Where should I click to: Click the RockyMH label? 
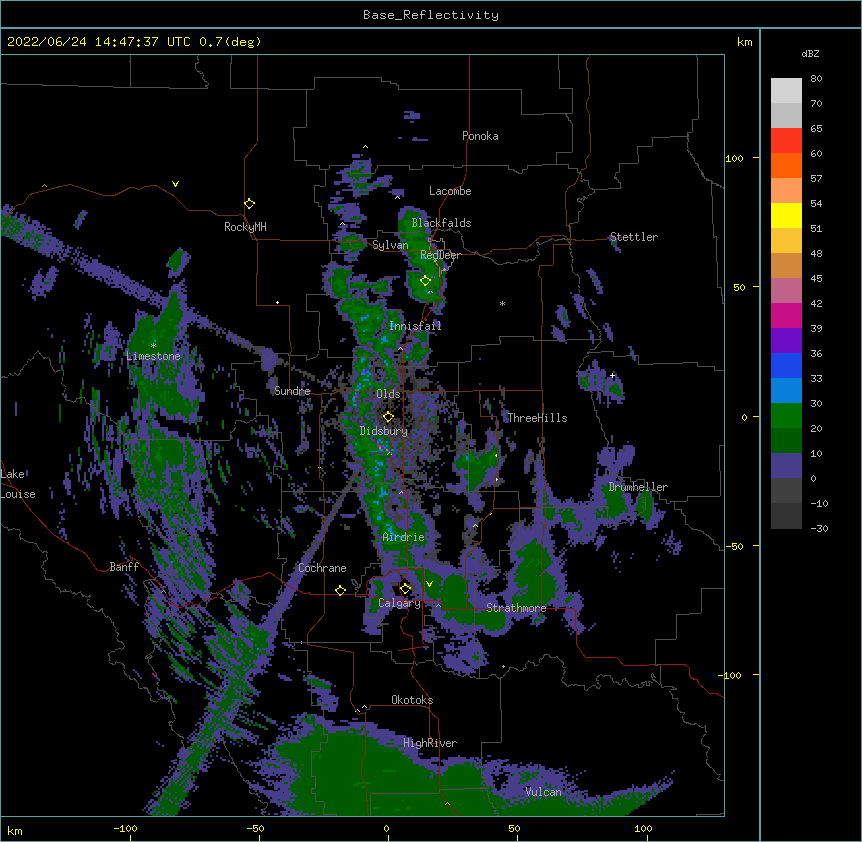245,227
